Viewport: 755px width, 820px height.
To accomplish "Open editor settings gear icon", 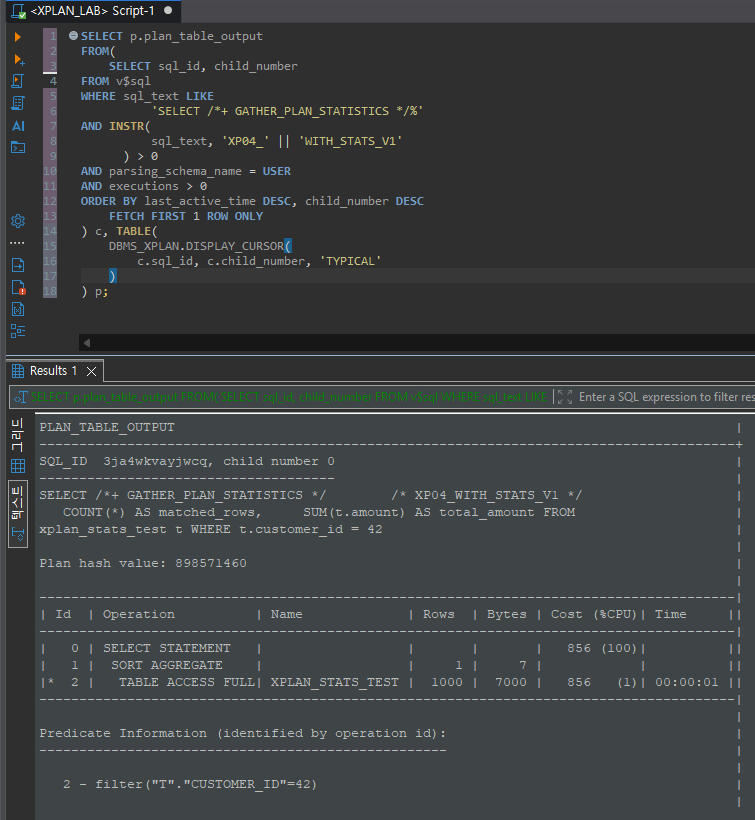I will point(18,221).
